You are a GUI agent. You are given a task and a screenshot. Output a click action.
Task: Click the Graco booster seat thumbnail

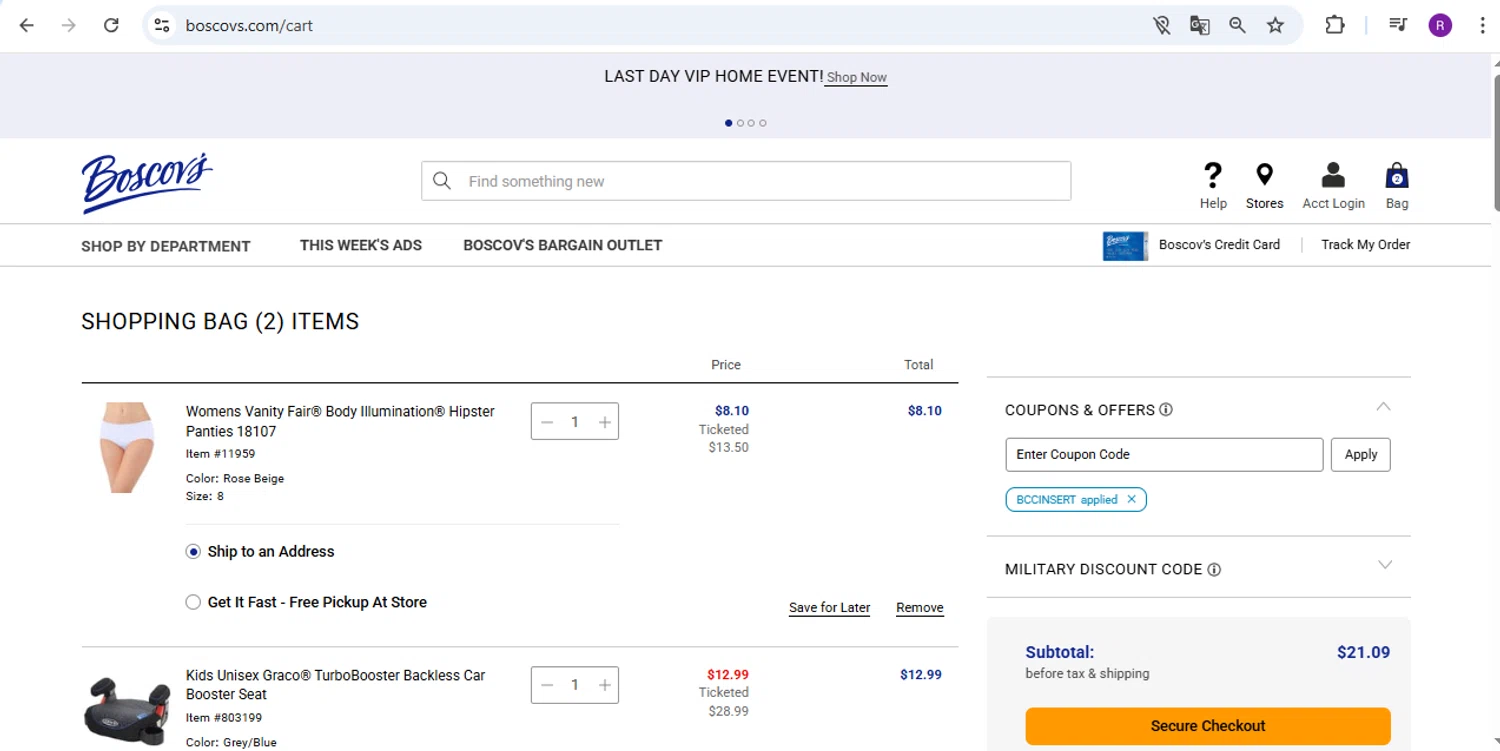coord(127,709)
